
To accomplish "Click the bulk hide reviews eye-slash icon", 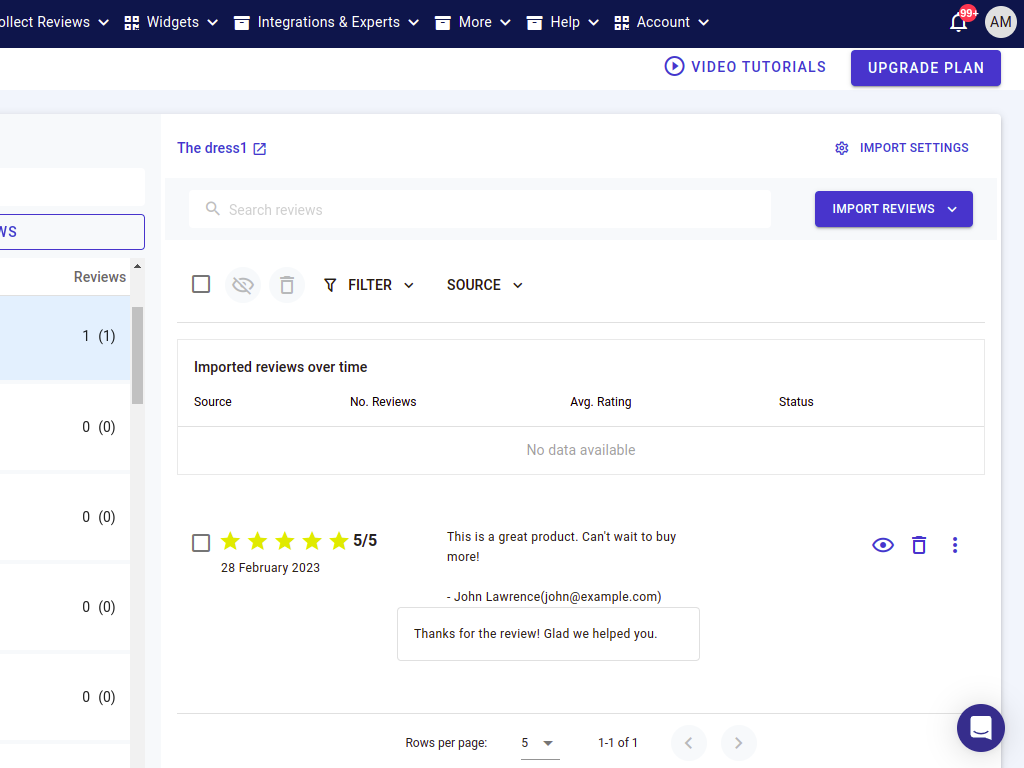I will coord(243,285).
